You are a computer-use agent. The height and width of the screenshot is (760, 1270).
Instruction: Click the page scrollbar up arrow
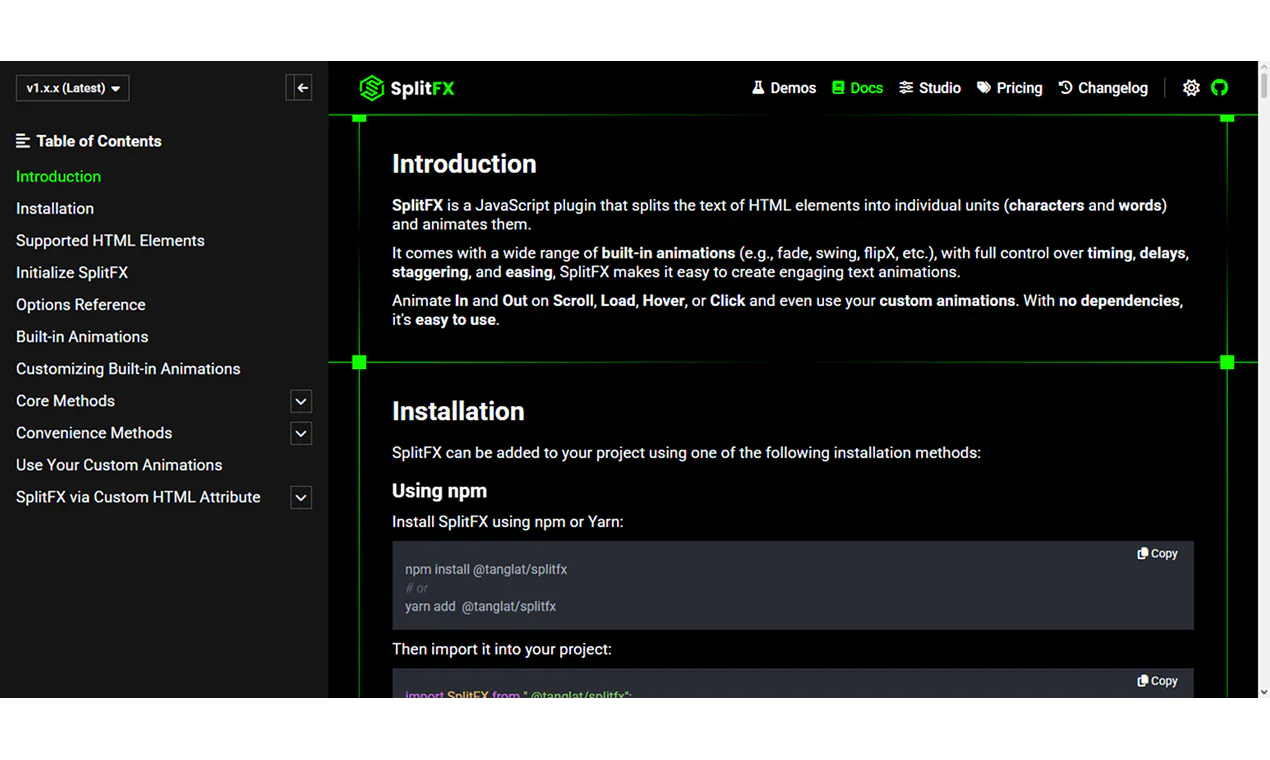(x=1264, y=68)
